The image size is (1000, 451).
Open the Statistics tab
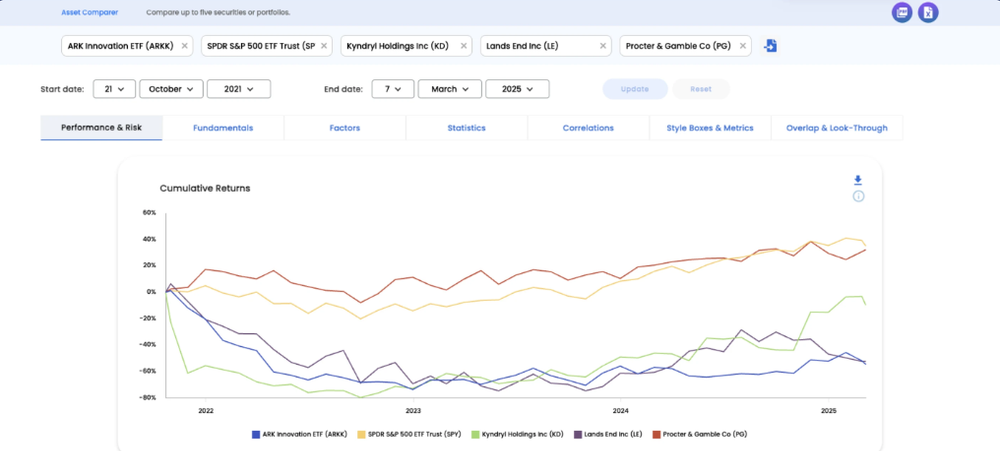[x=467, y=128]
